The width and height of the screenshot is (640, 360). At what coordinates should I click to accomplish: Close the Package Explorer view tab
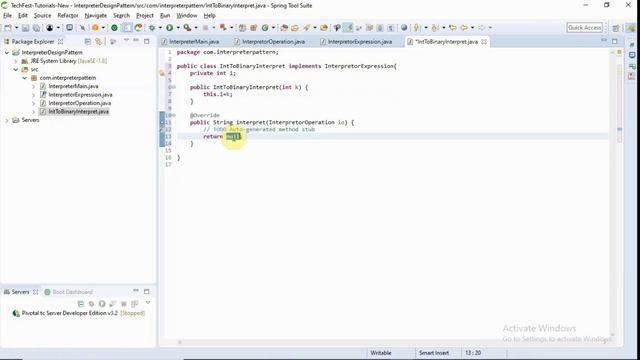coord(60,41)
